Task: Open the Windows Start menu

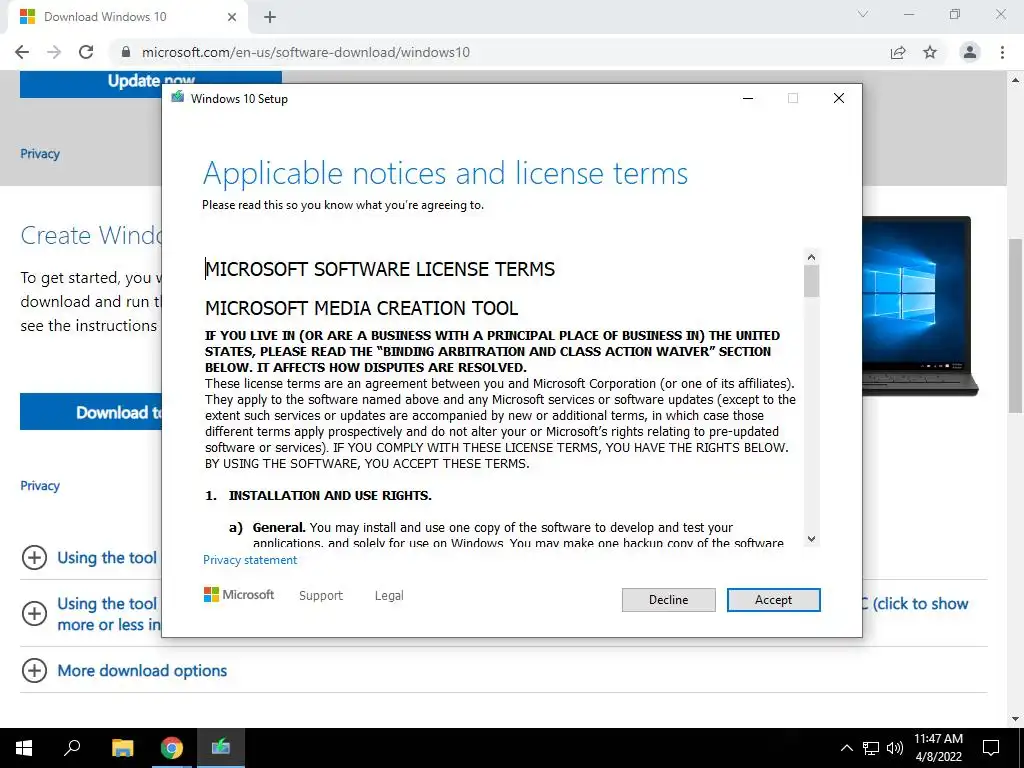Action: pos(24,748)
